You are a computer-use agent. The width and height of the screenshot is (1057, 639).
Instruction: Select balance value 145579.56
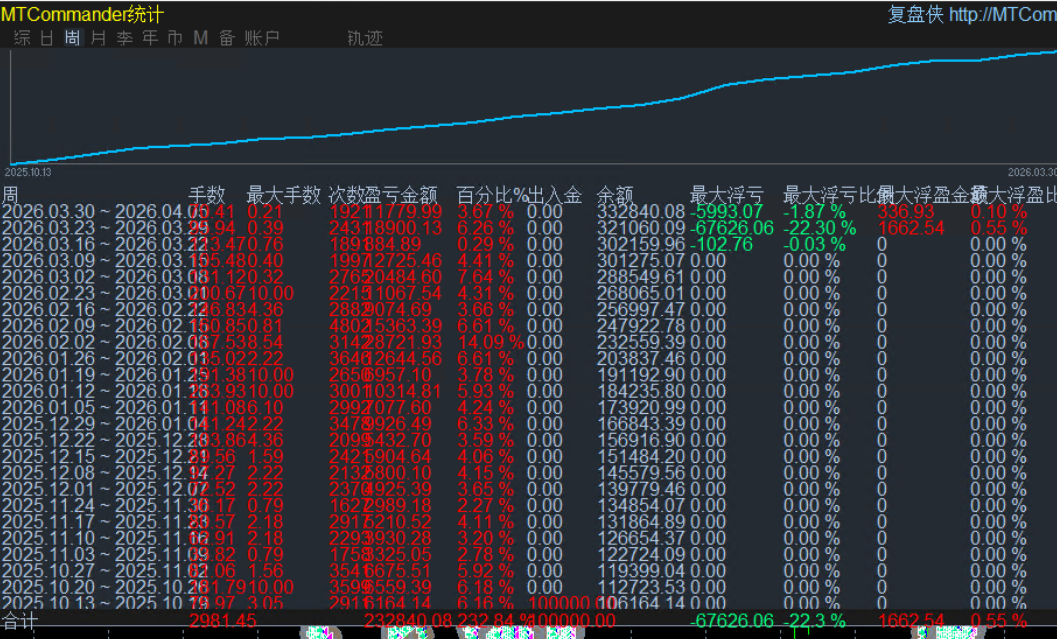pos(640,473)
